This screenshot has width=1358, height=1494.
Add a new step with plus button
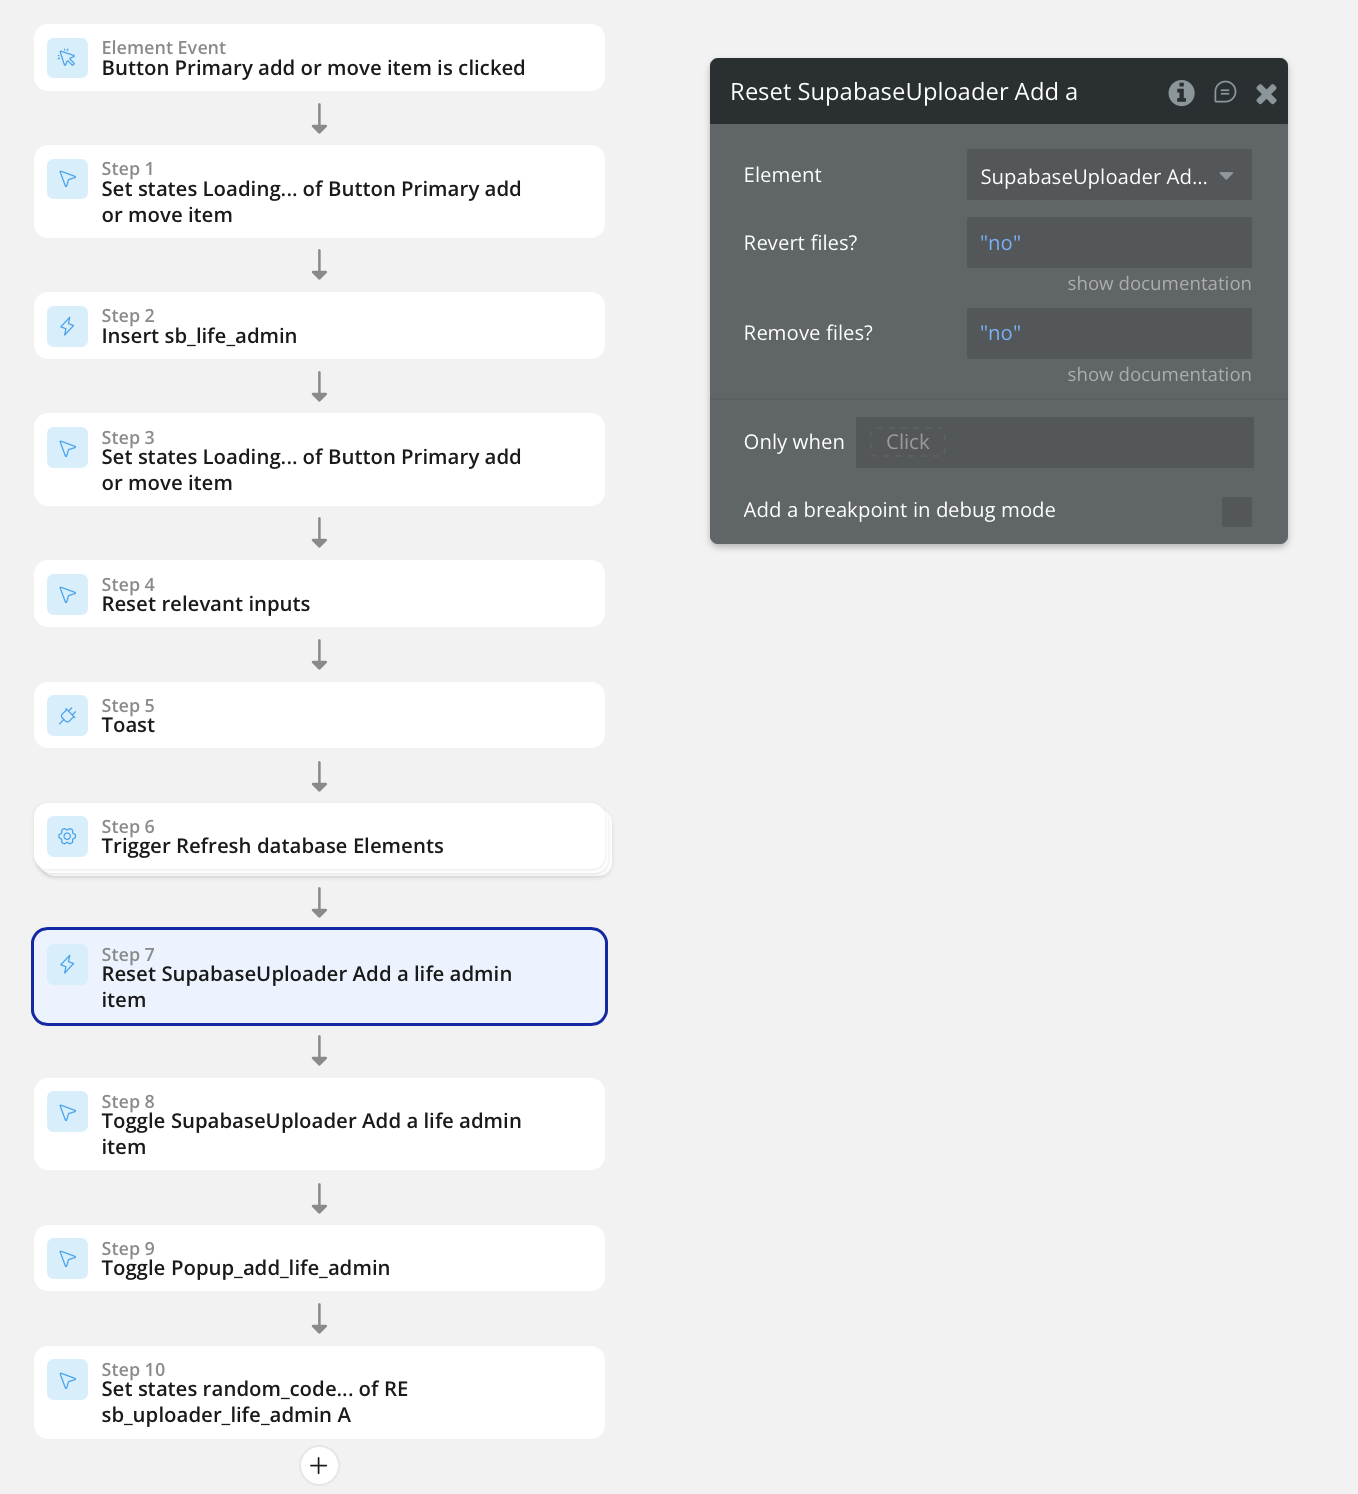[x=319, y=1465]
